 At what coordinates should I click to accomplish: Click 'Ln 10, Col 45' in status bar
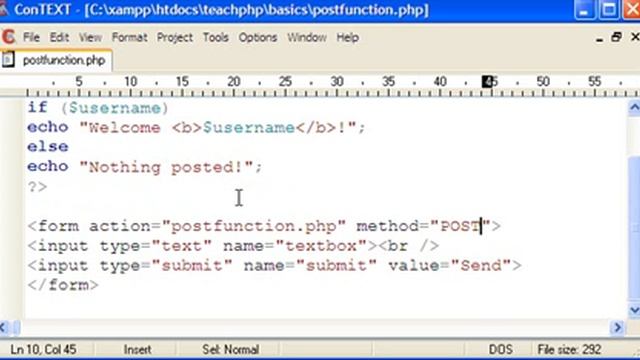(x=43, y=350)
